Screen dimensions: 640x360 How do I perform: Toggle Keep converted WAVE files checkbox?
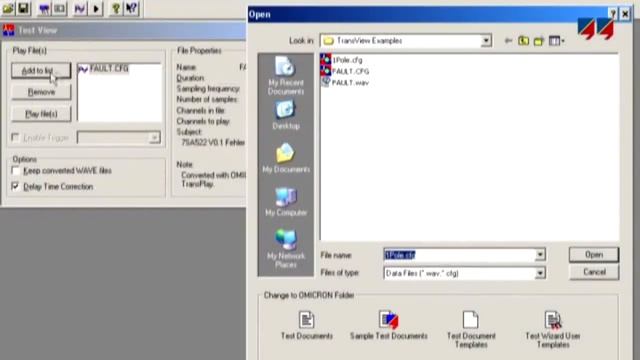click(x=16, y=171)
